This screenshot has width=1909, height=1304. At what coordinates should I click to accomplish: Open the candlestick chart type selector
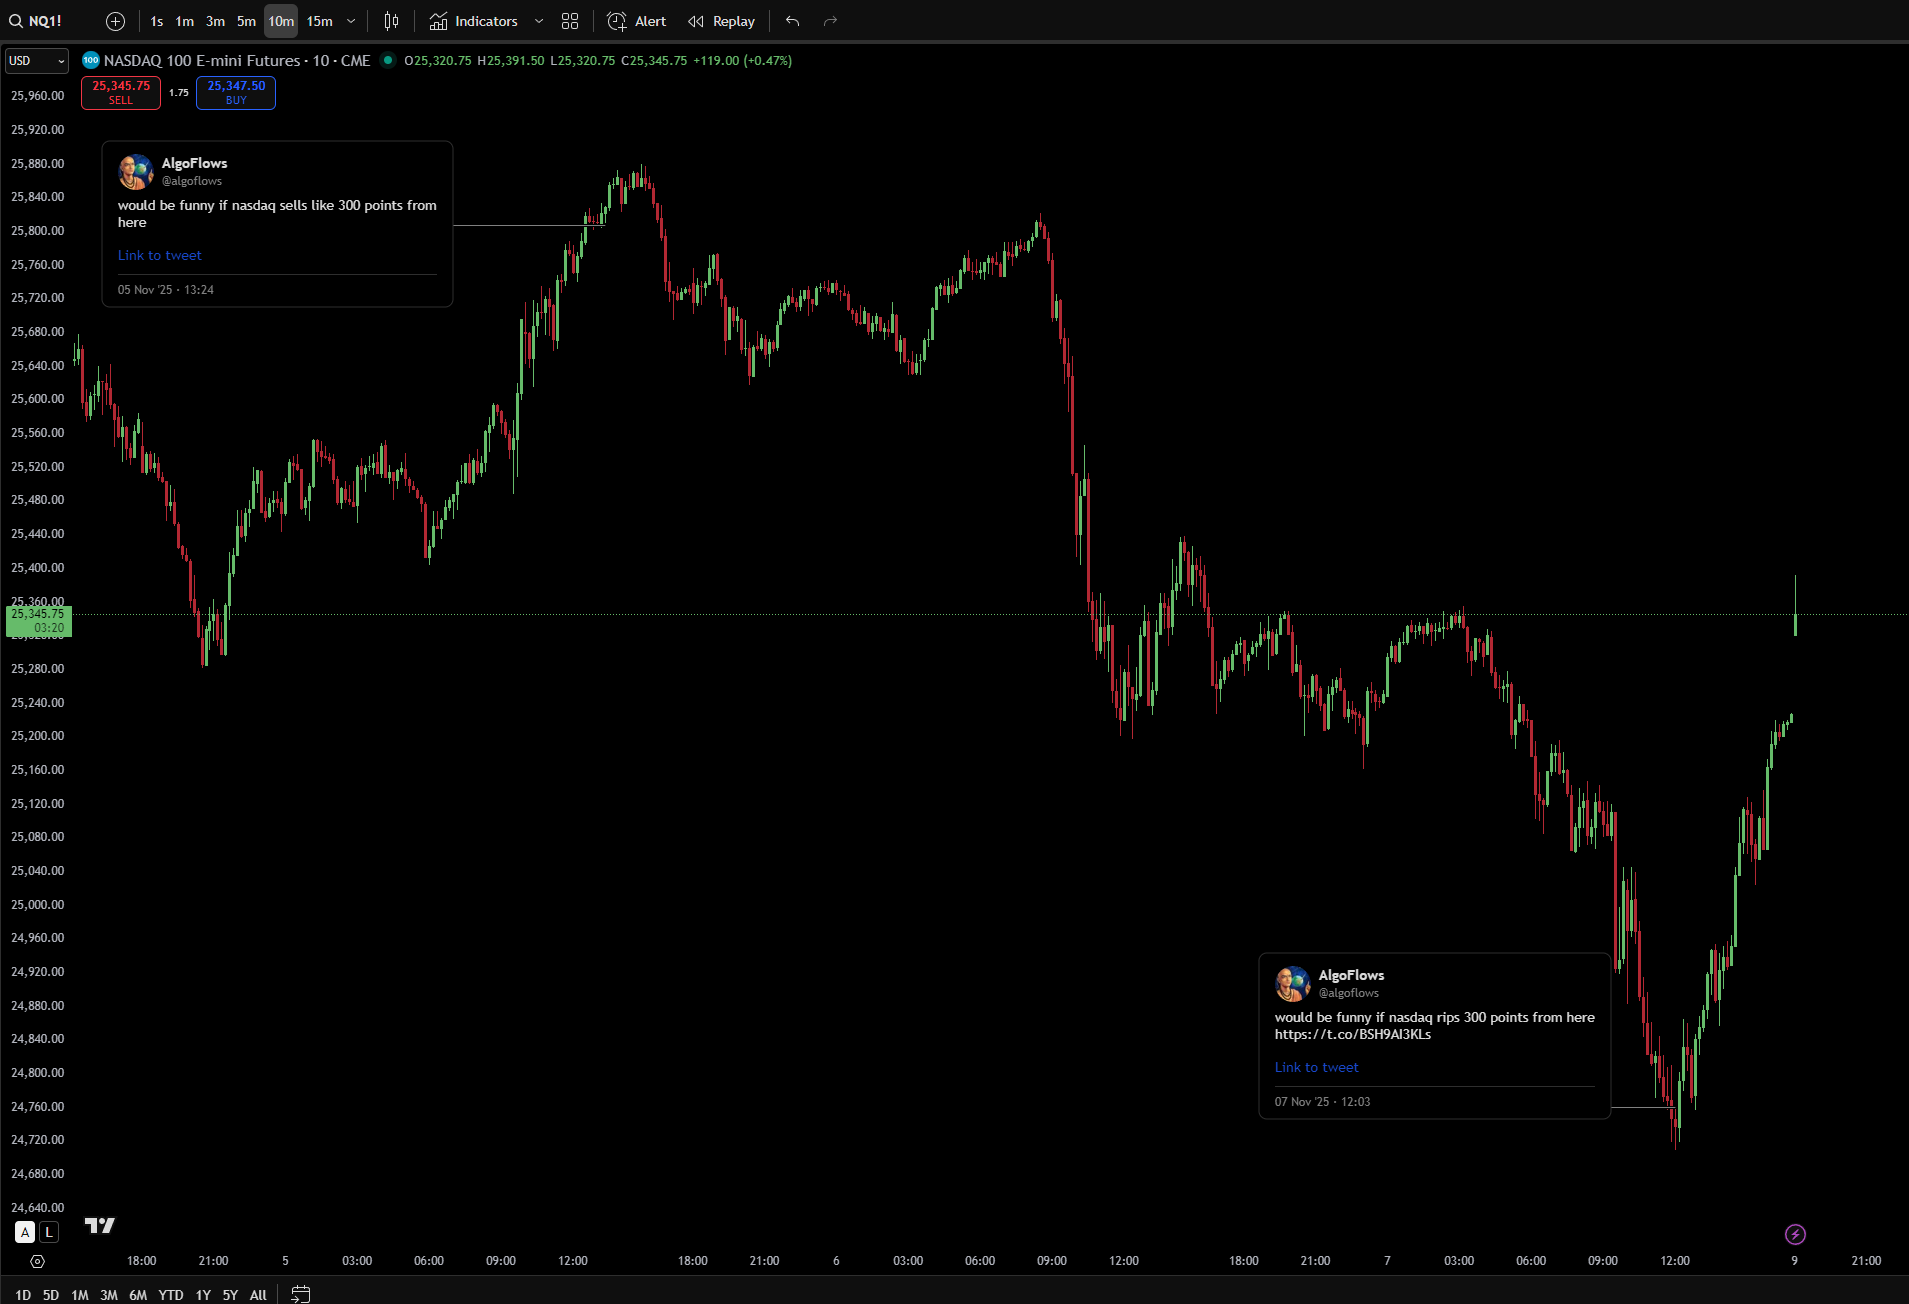pos(391,21)
